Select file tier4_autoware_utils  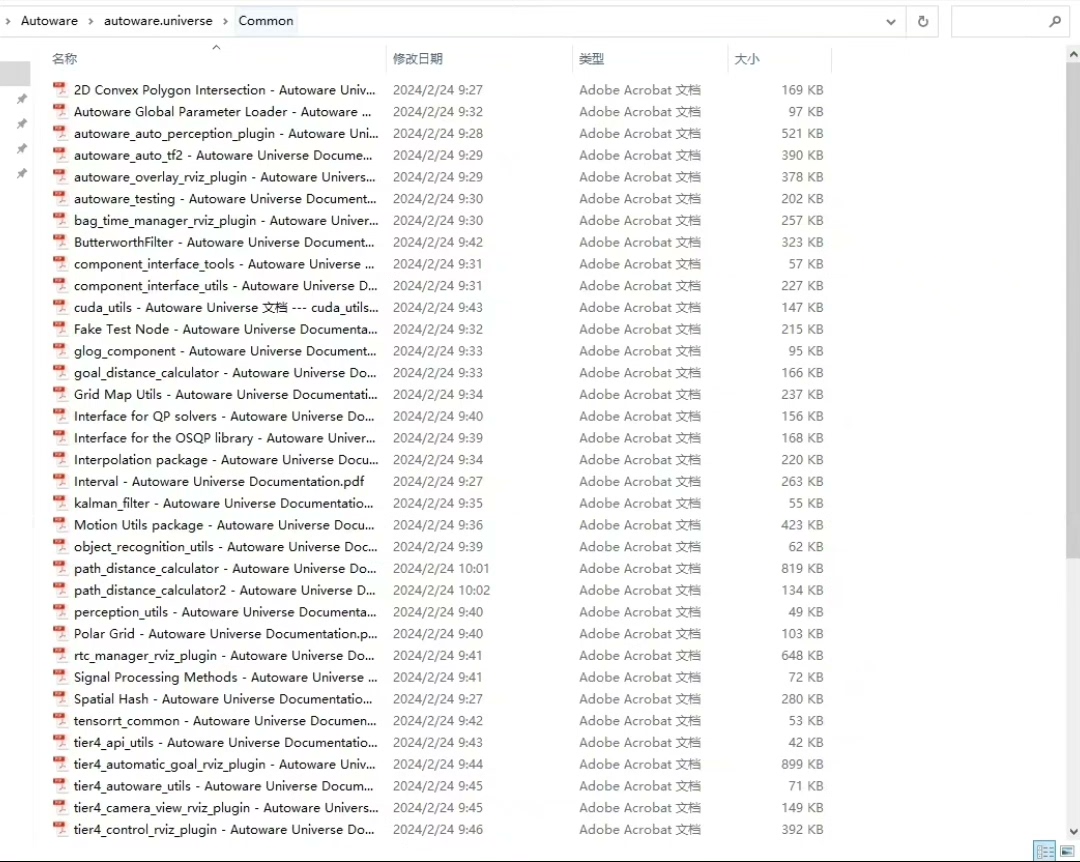pyautogui.click(x=223, y=786)
